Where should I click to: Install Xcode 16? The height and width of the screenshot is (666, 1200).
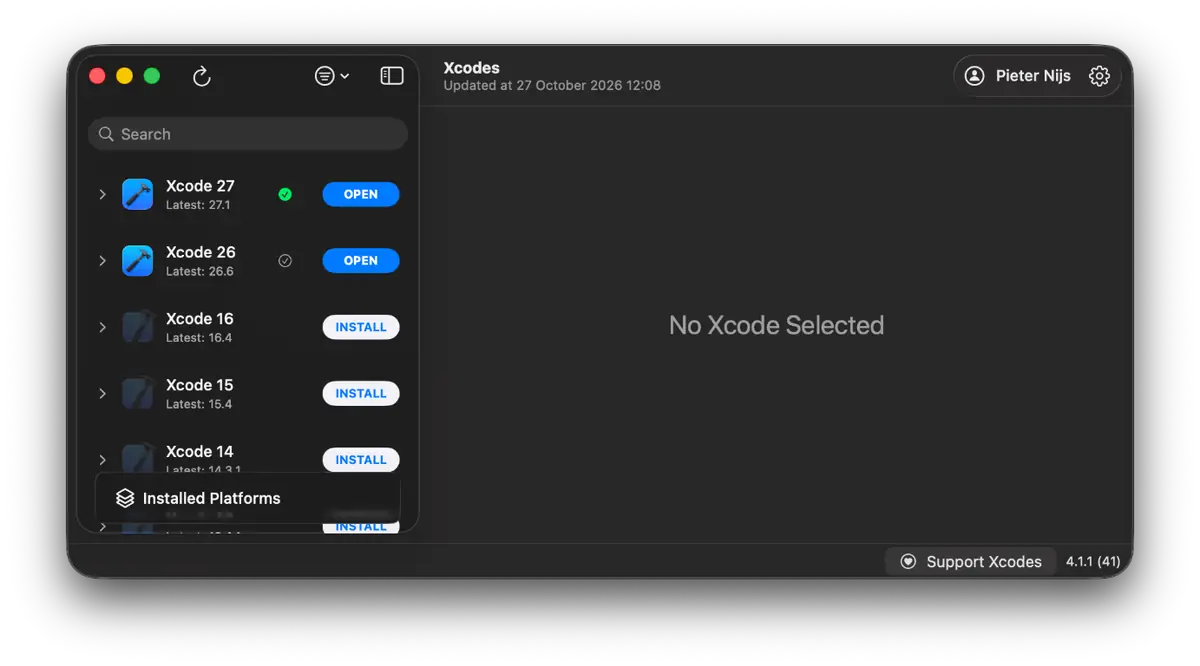tap(361, 327)
